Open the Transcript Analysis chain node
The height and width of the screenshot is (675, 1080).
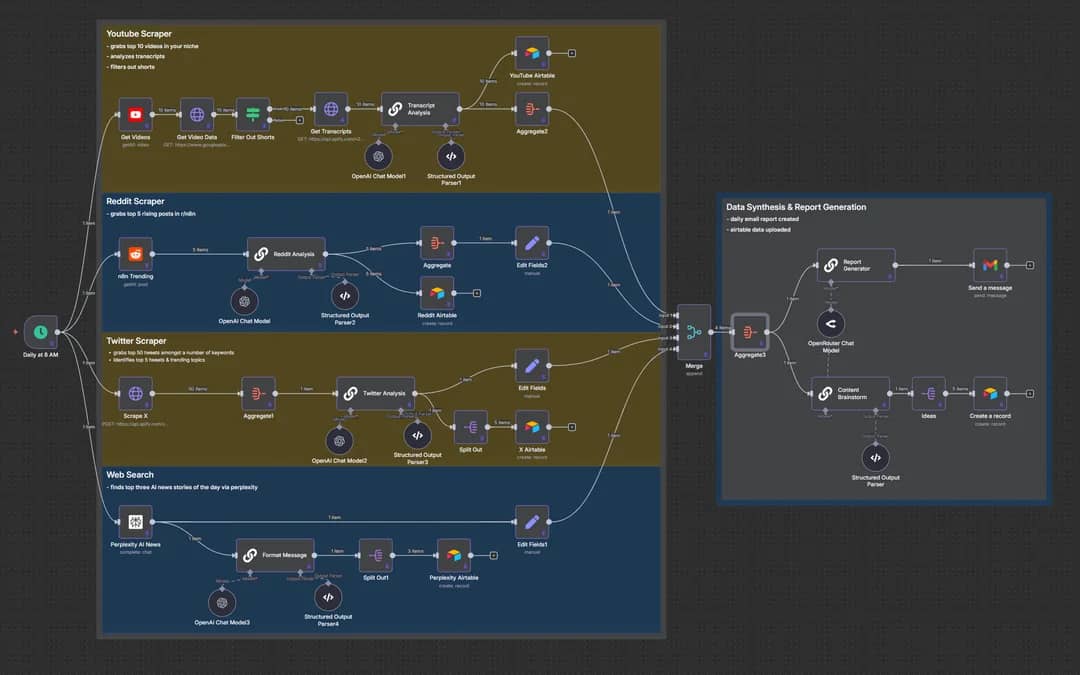pos(419,109)
